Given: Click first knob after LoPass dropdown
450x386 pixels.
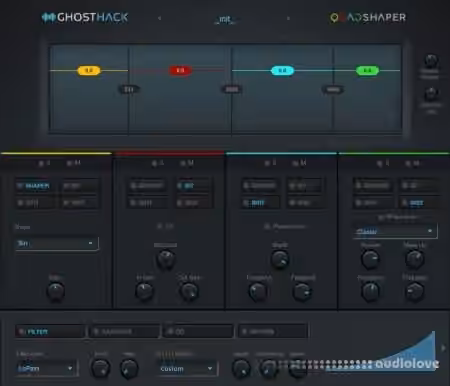Looking at the screenshot, I should [x=100, y=368].
